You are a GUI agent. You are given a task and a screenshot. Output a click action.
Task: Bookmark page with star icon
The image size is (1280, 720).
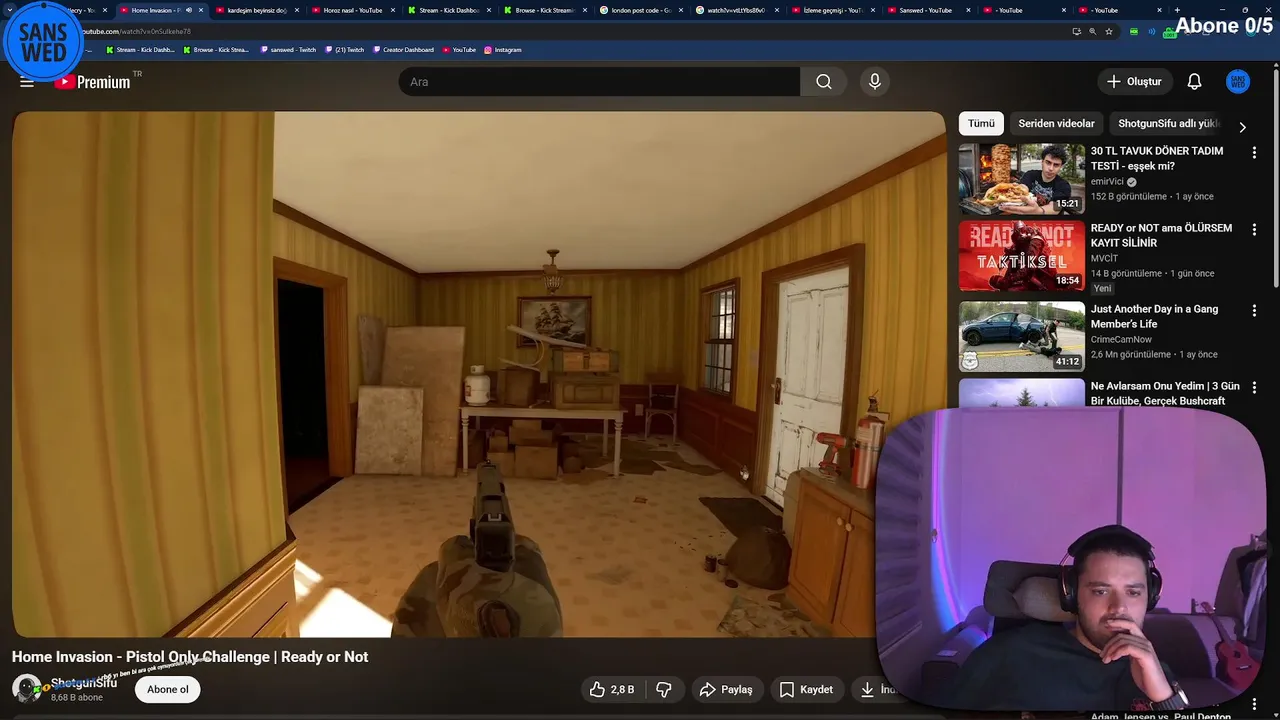1109,31
